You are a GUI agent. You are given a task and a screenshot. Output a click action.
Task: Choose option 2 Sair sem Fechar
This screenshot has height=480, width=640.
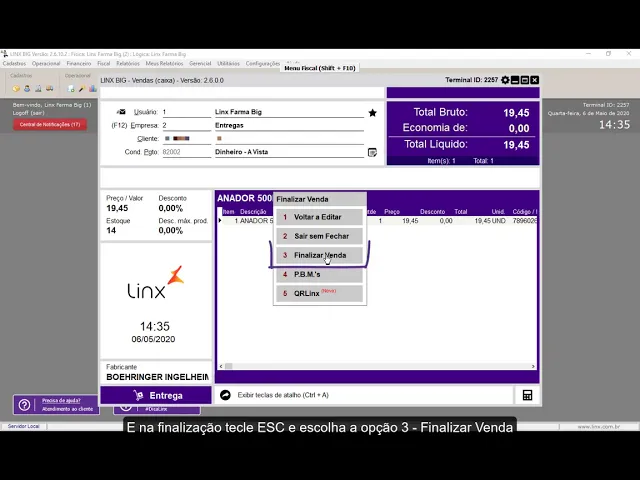click(319, 236)
